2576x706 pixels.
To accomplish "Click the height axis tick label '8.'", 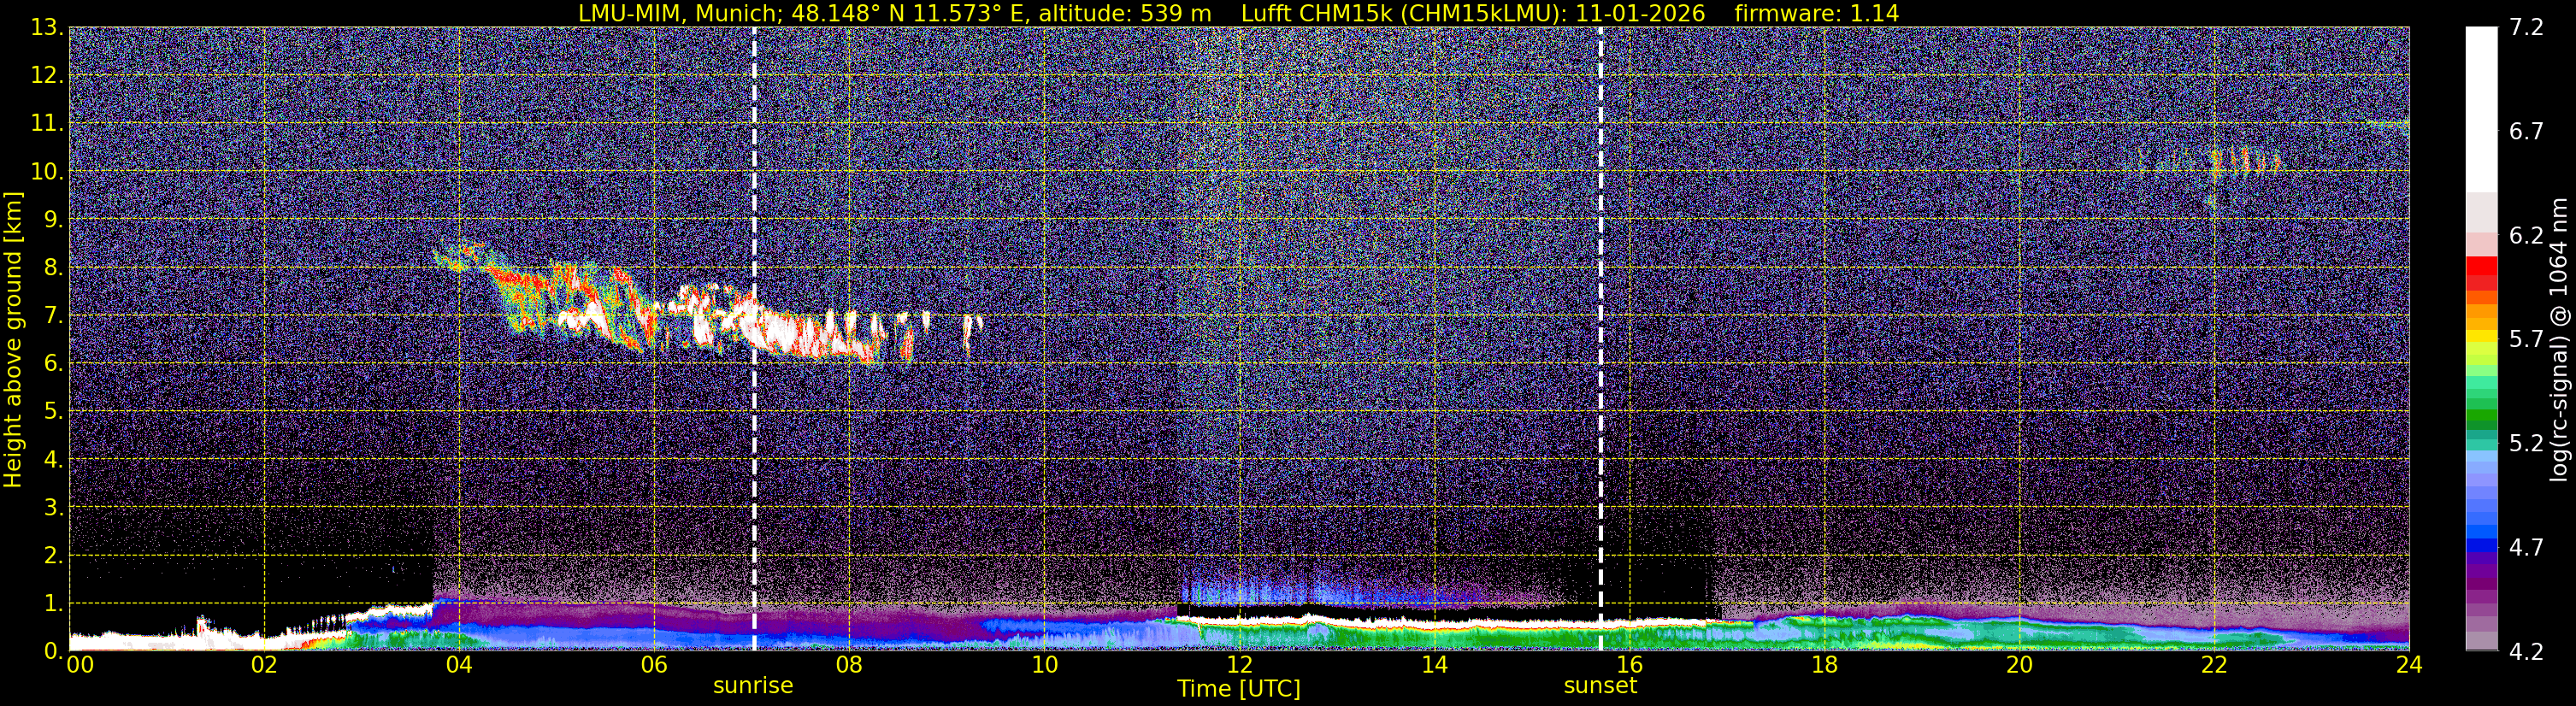I will (x=53, y=268).
